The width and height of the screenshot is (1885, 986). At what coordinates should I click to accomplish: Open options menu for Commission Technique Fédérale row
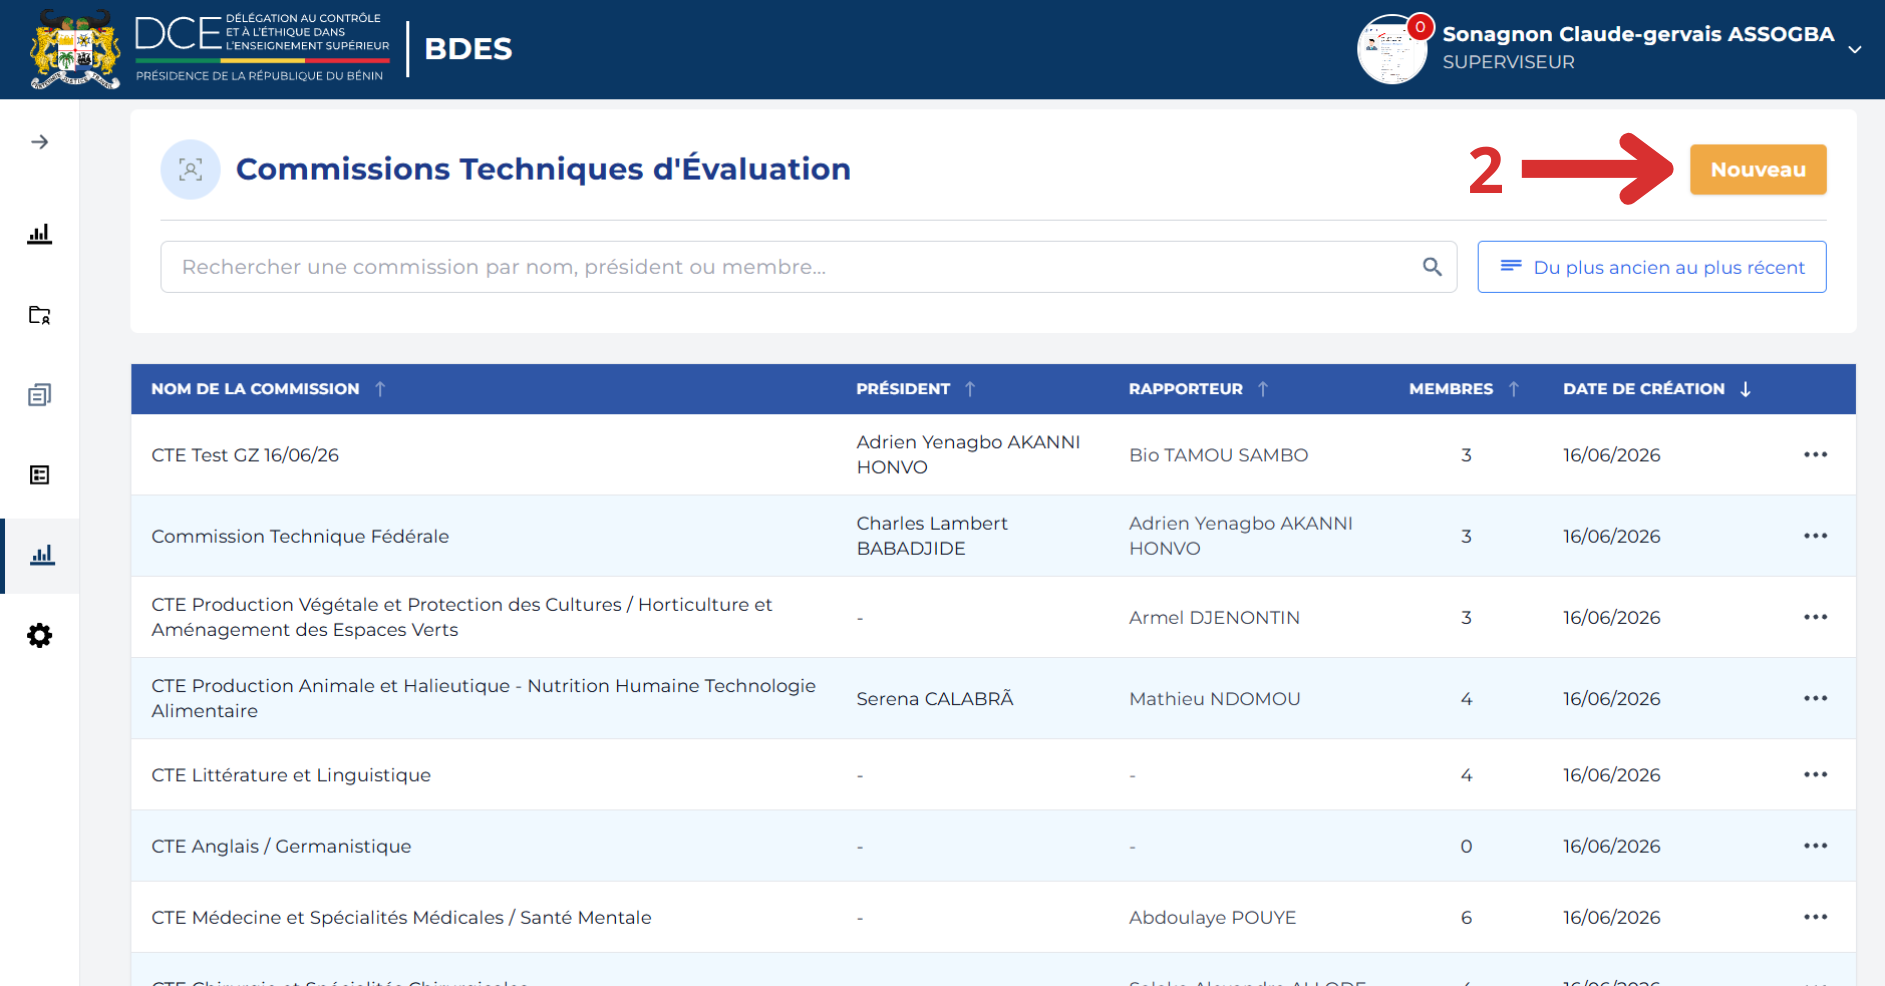tap(1815, 536)
